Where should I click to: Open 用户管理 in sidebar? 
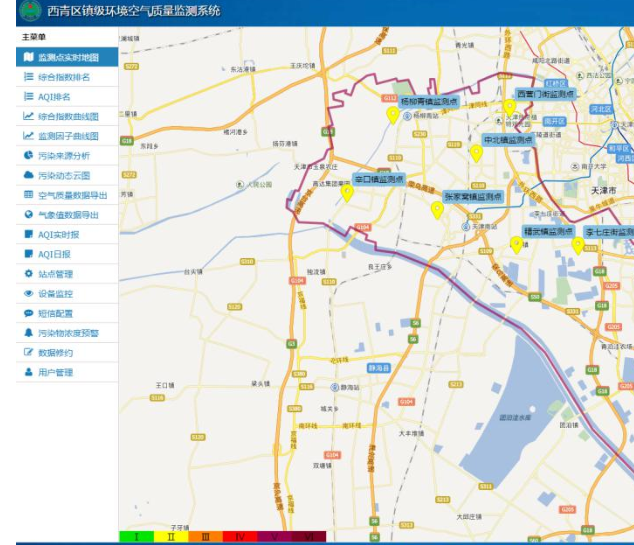click(x=55, y=373)
